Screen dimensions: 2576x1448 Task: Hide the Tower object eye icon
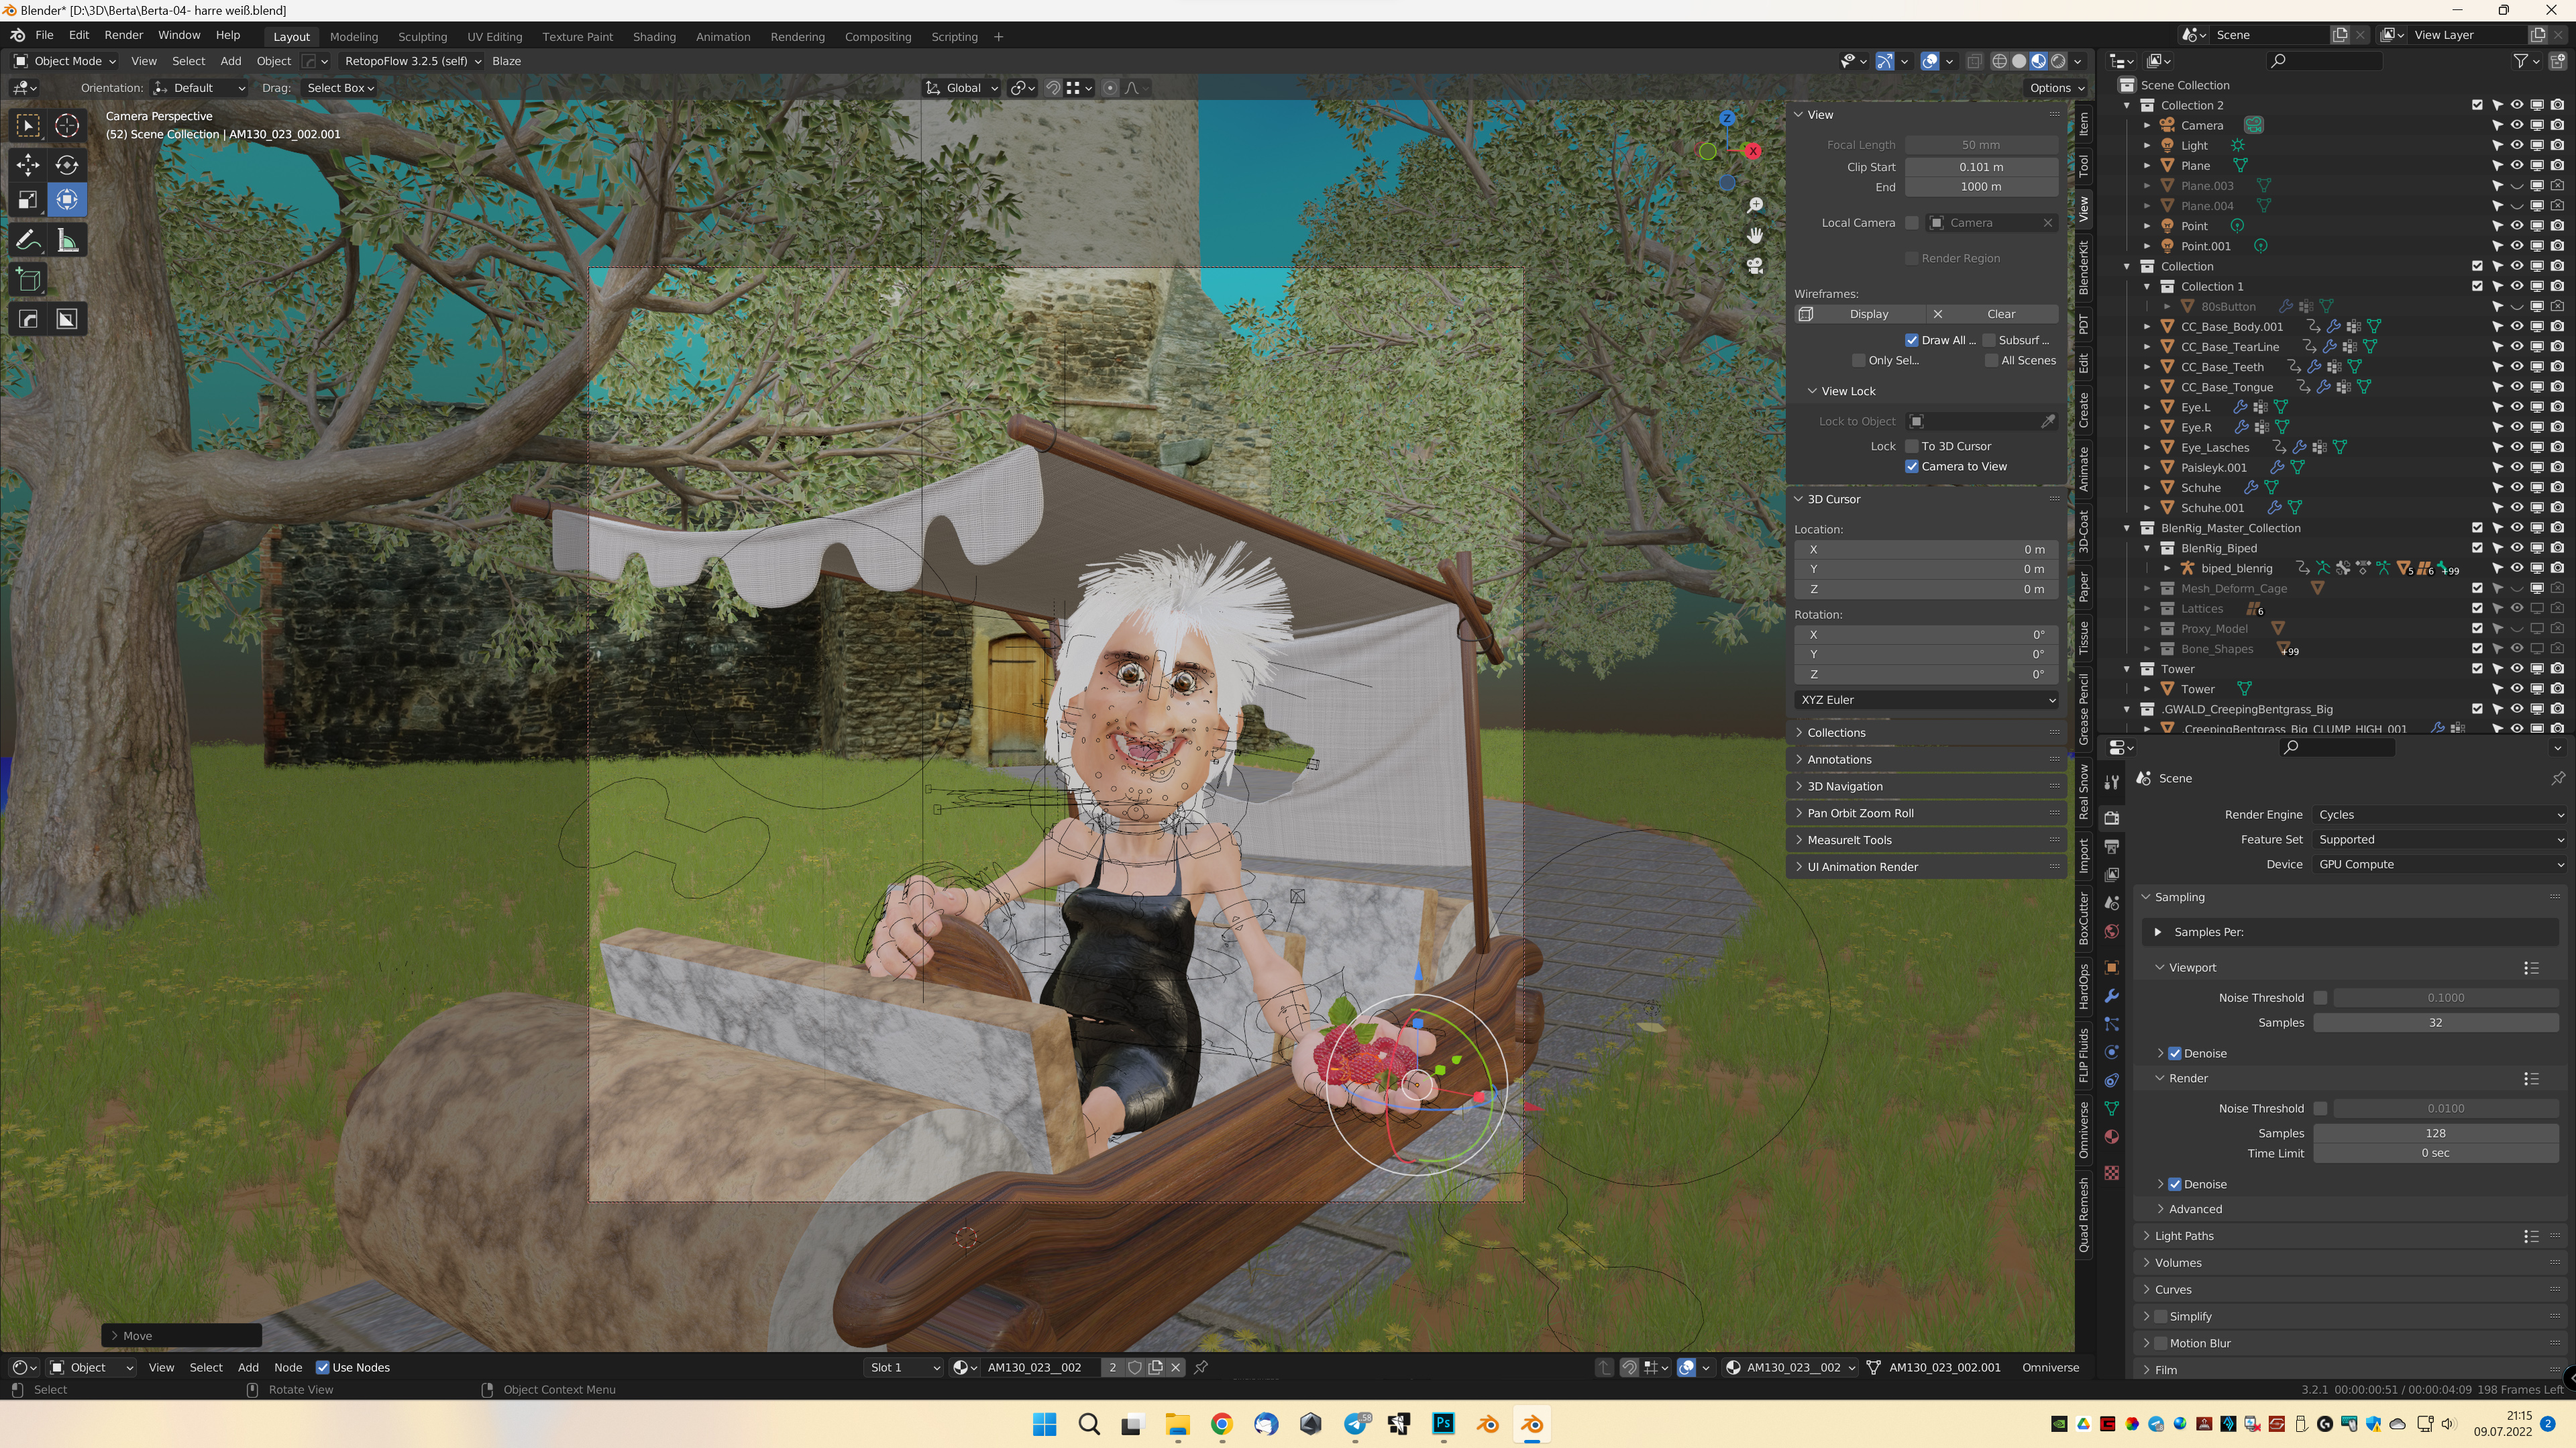[2516, 689]
